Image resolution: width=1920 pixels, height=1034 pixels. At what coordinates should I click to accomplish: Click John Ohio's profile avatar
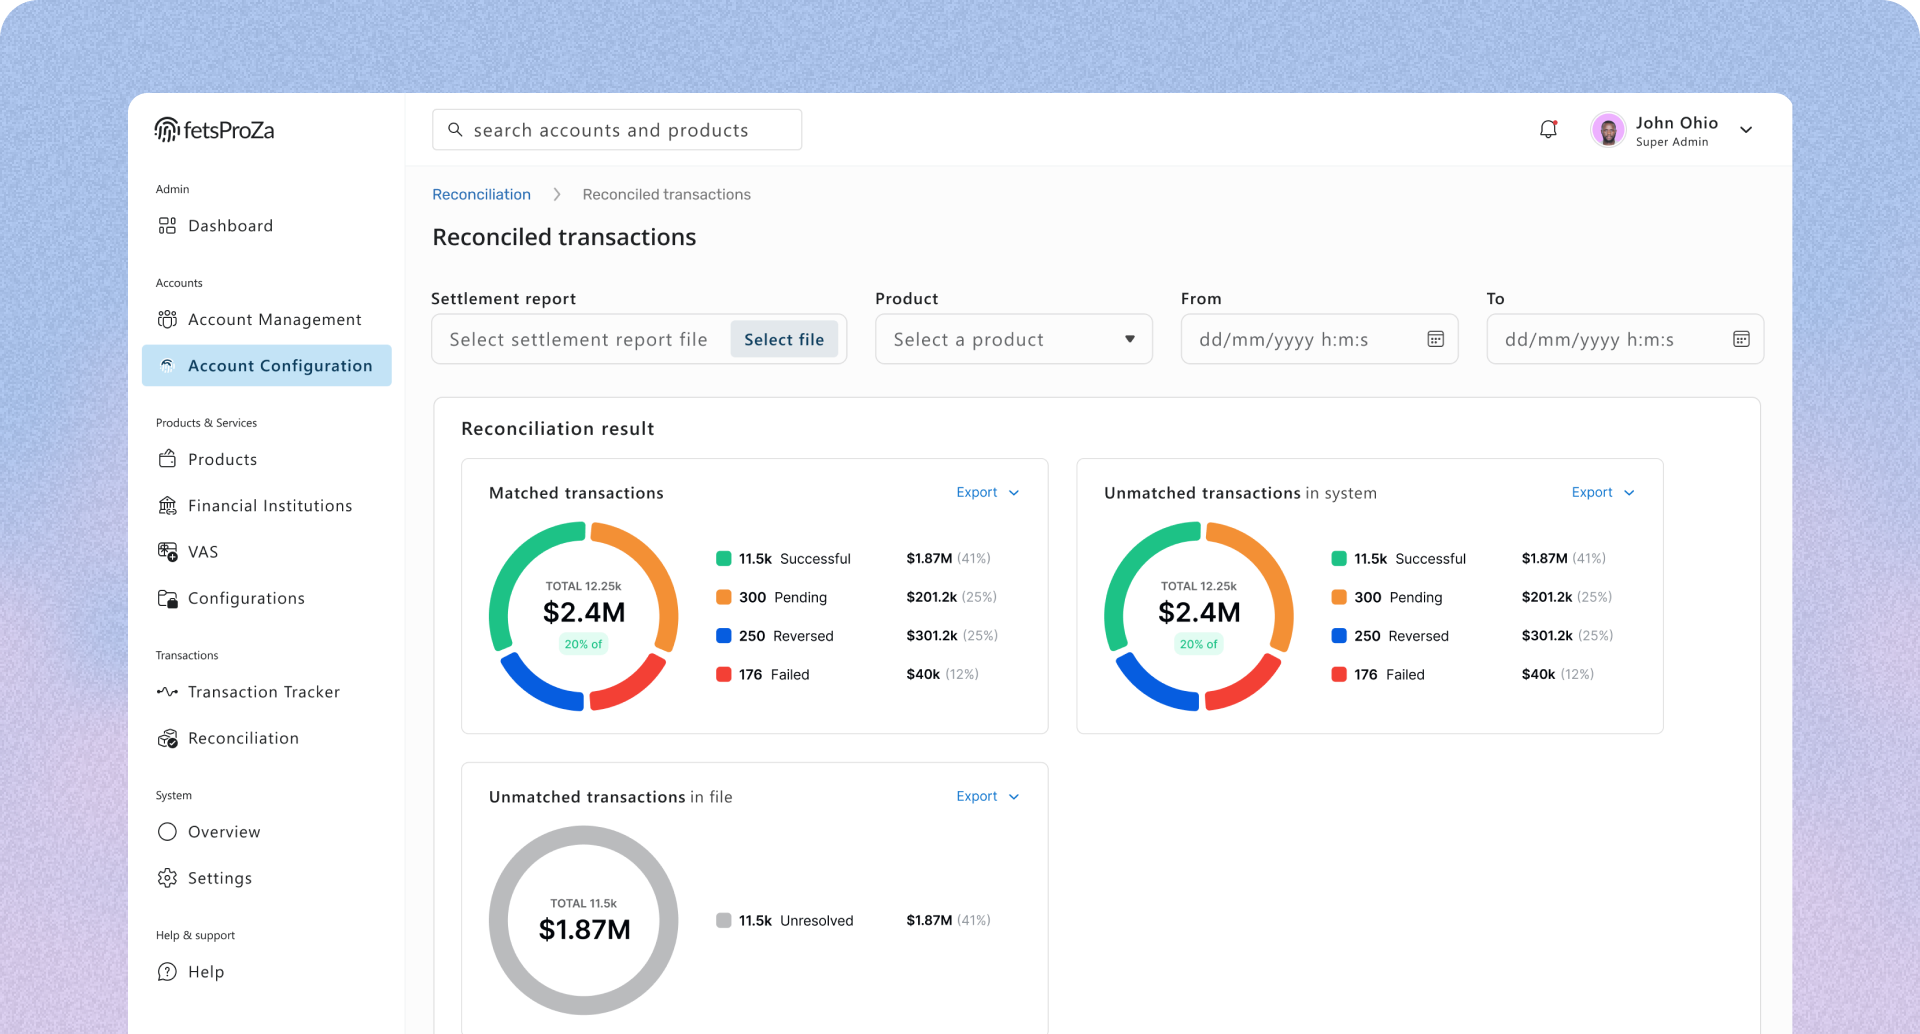[1608, 130]
